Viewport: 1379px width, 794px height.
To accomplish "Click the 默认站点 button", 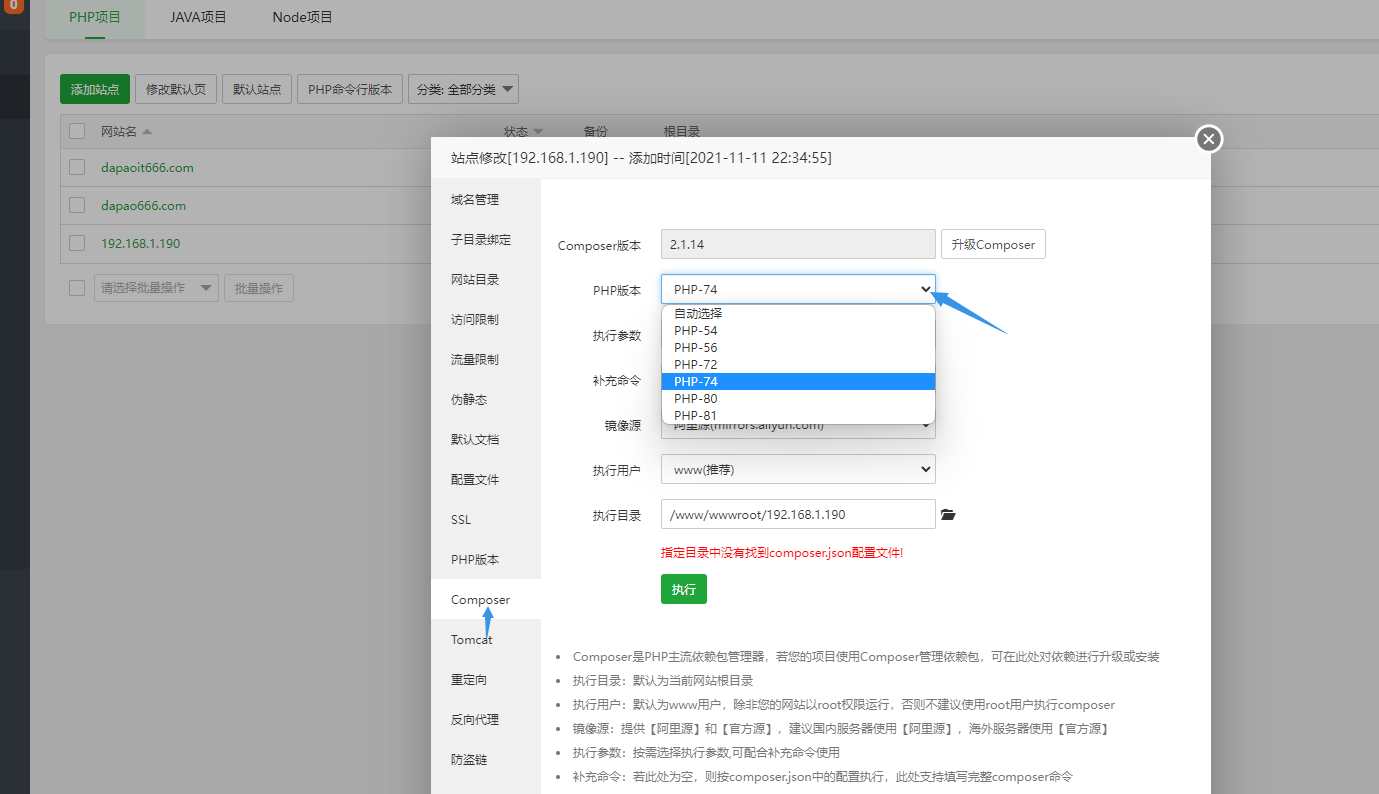I will pyautogui.click(x=257, y=89).
